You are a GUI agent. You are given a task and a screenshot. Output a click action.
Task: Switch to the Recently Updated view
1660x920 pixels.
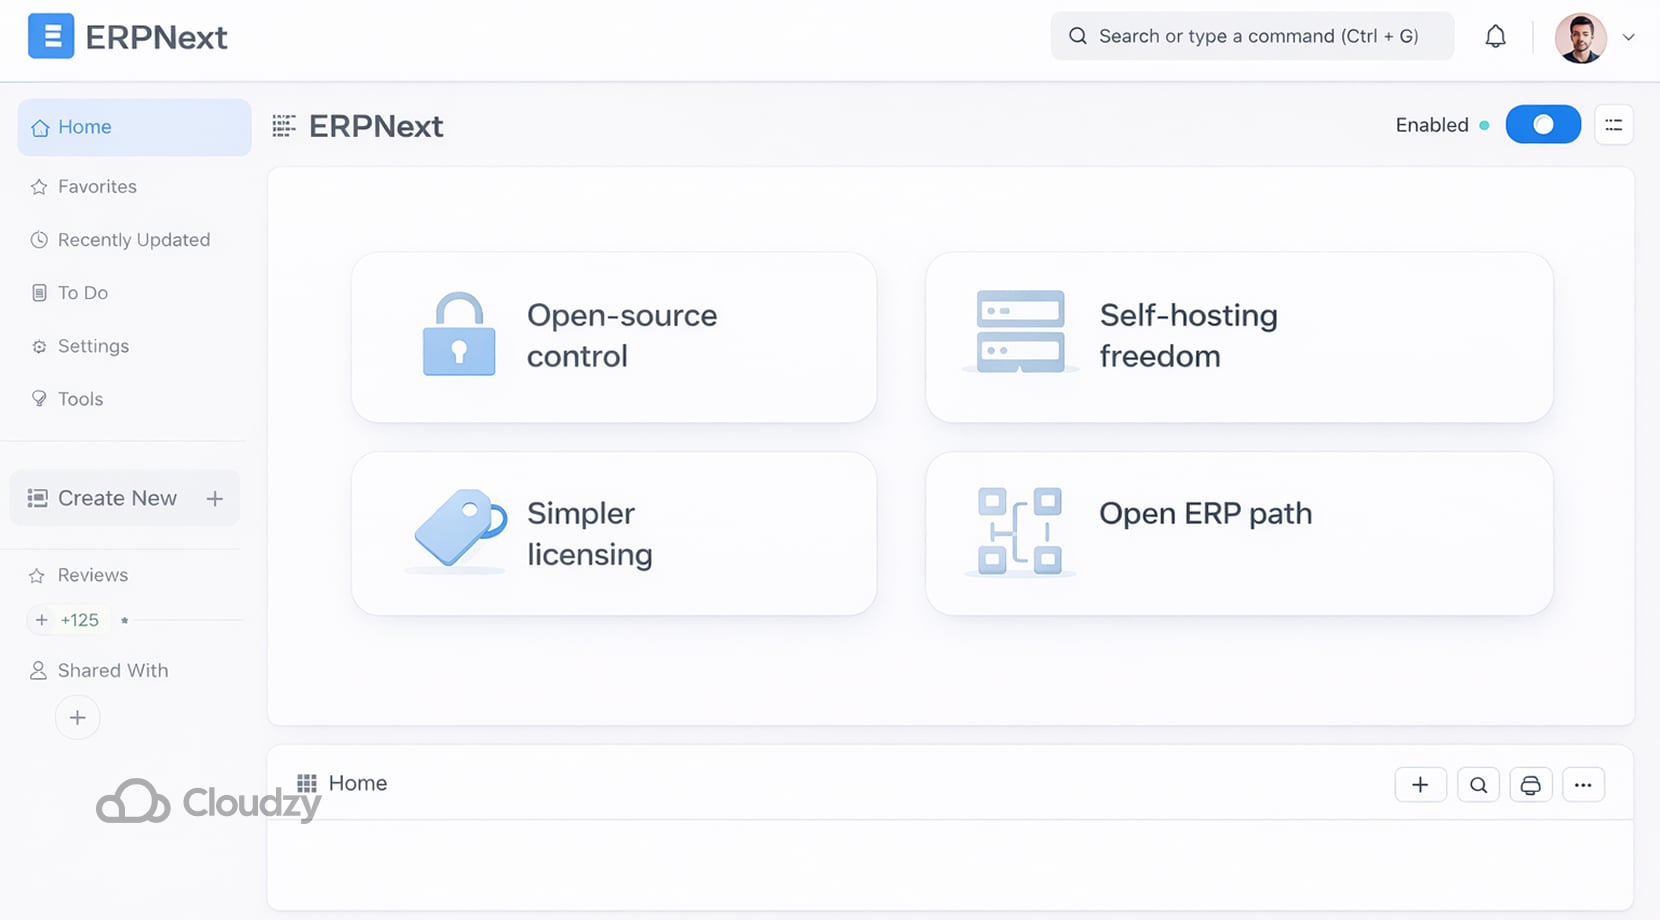[x=133, y=239]
